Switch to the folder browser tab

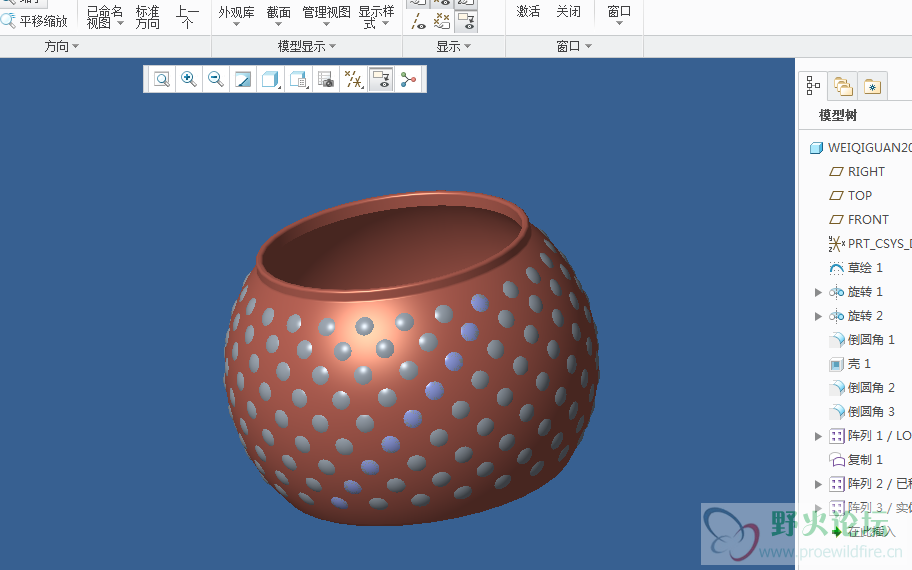pos(843,87)
